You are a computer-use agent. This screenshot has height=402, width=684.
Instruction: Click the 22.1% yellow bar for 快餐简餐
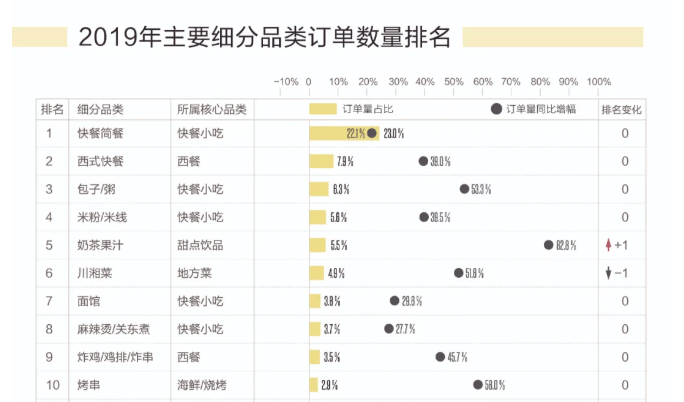tap(344, 133)
